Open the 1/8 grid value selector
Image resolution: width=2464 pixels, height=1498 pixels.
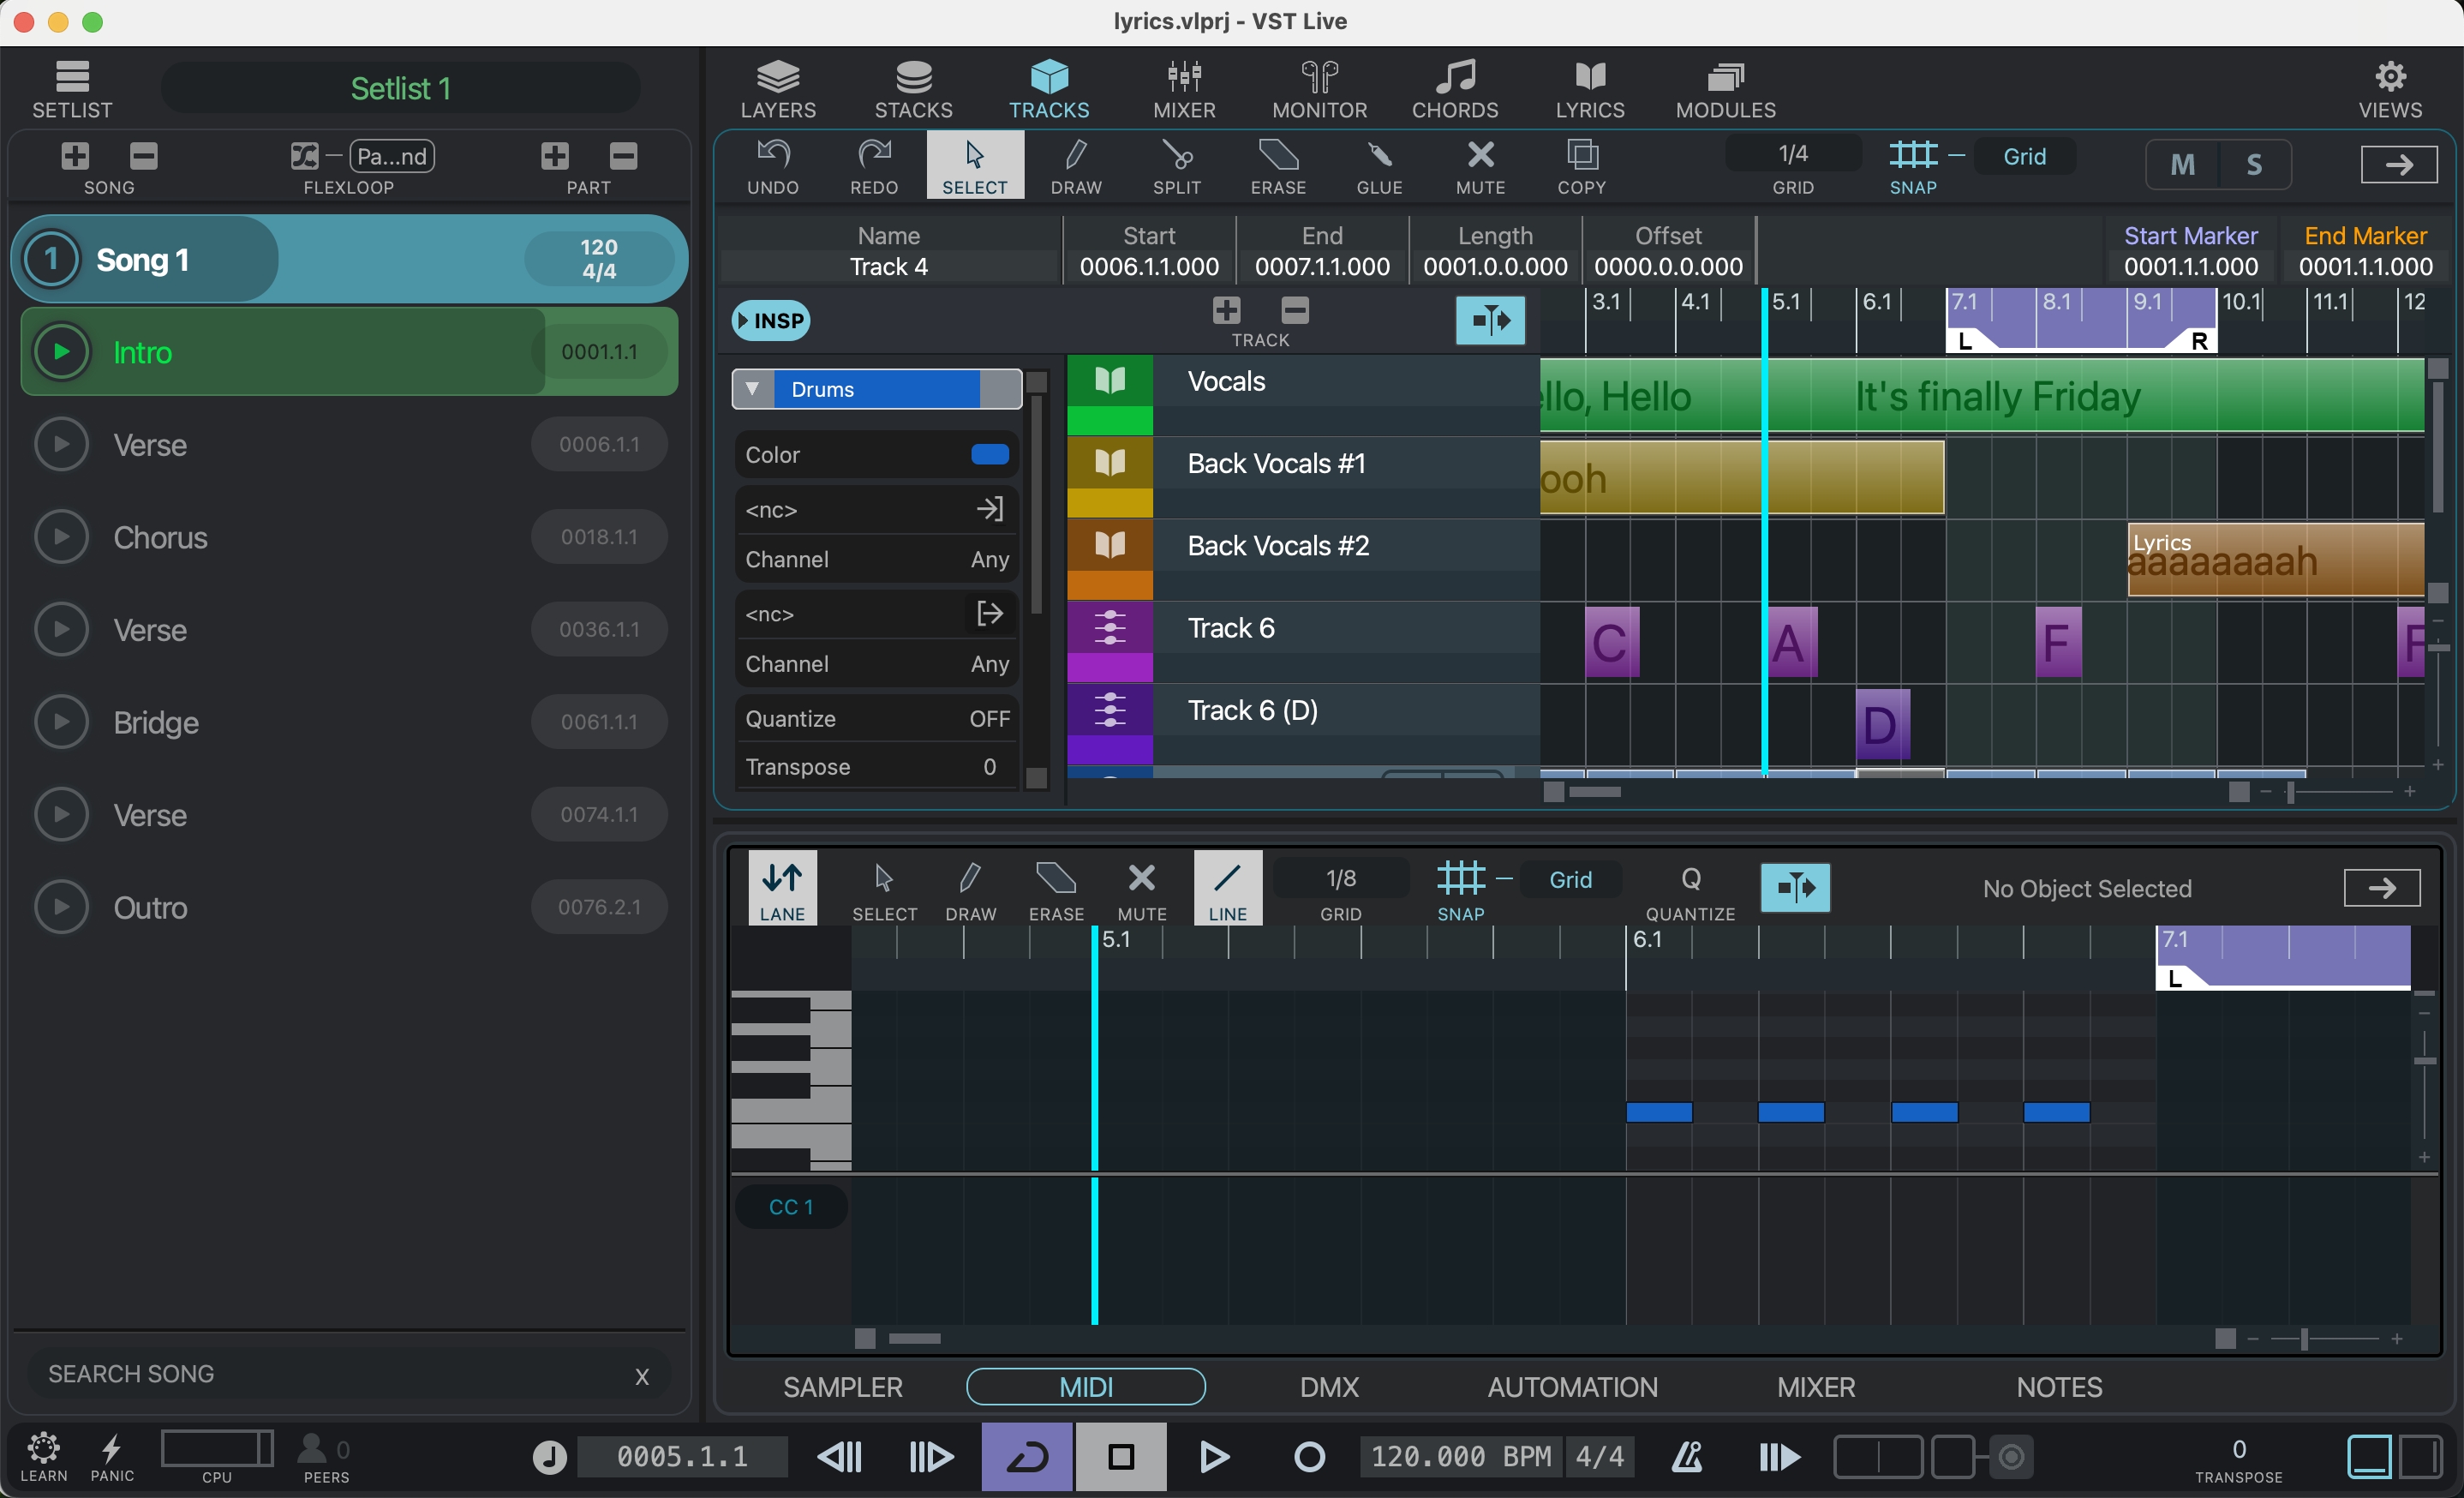(1341, 878)
